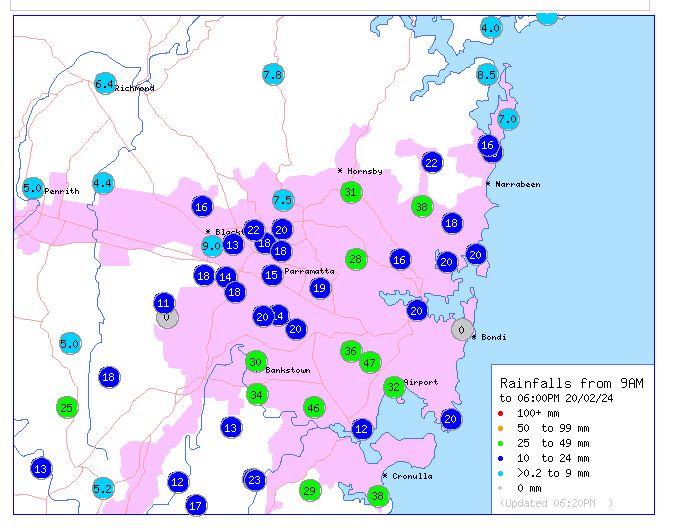Select the green 28 rainfall marker
The height and width of the screenshot is (528, 691).
[x=355, y=259]
